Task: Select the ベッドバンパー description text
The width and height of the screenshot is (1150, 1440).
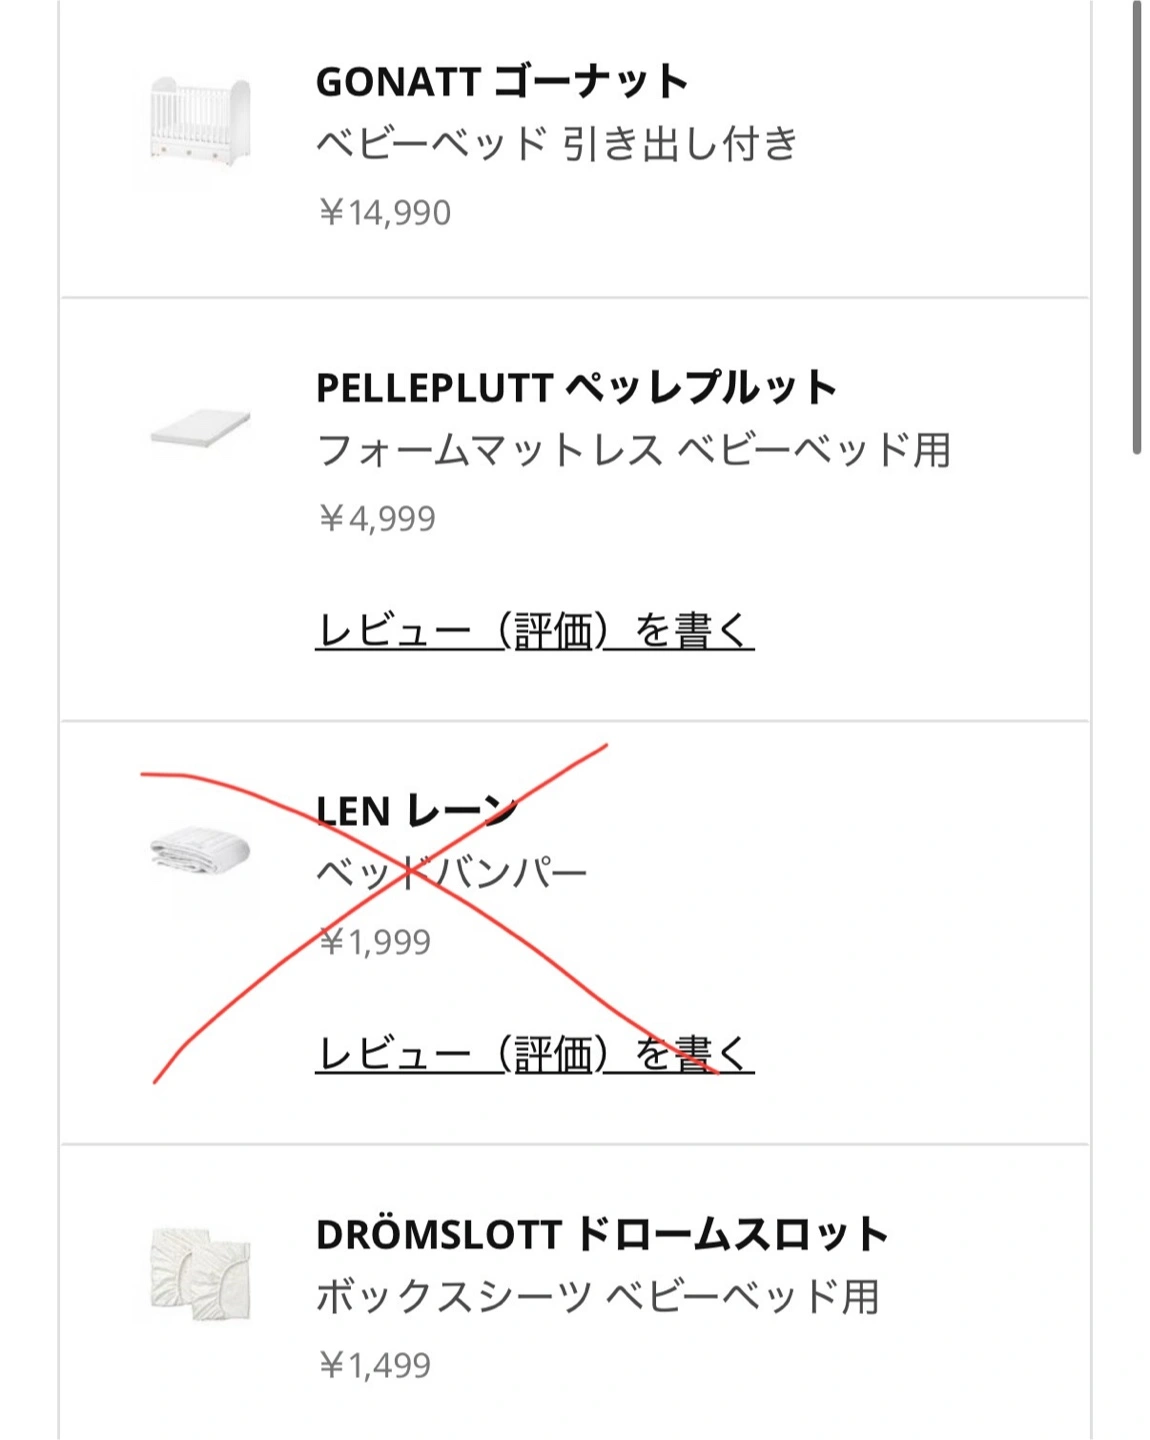Action: coord(452,873)
